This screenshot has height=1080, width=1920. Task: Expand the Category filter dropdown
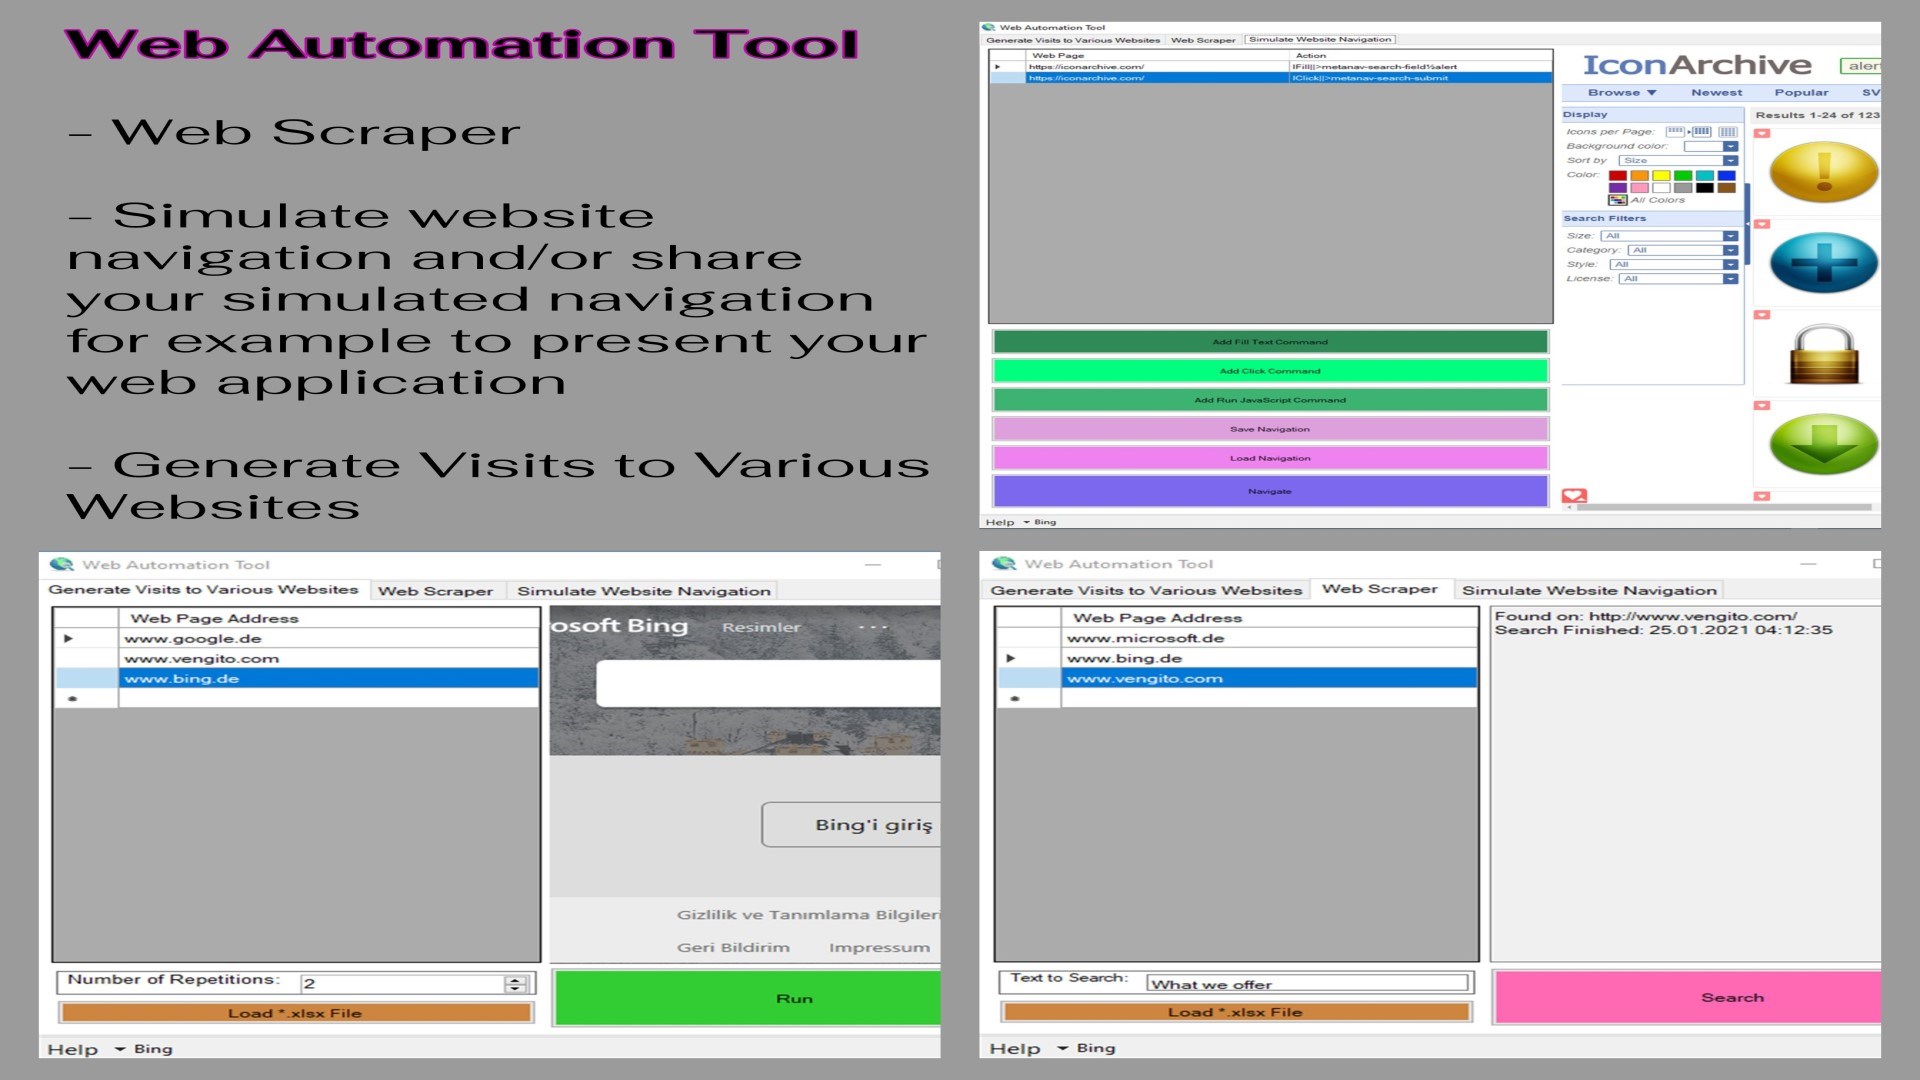coord(1730,251)
